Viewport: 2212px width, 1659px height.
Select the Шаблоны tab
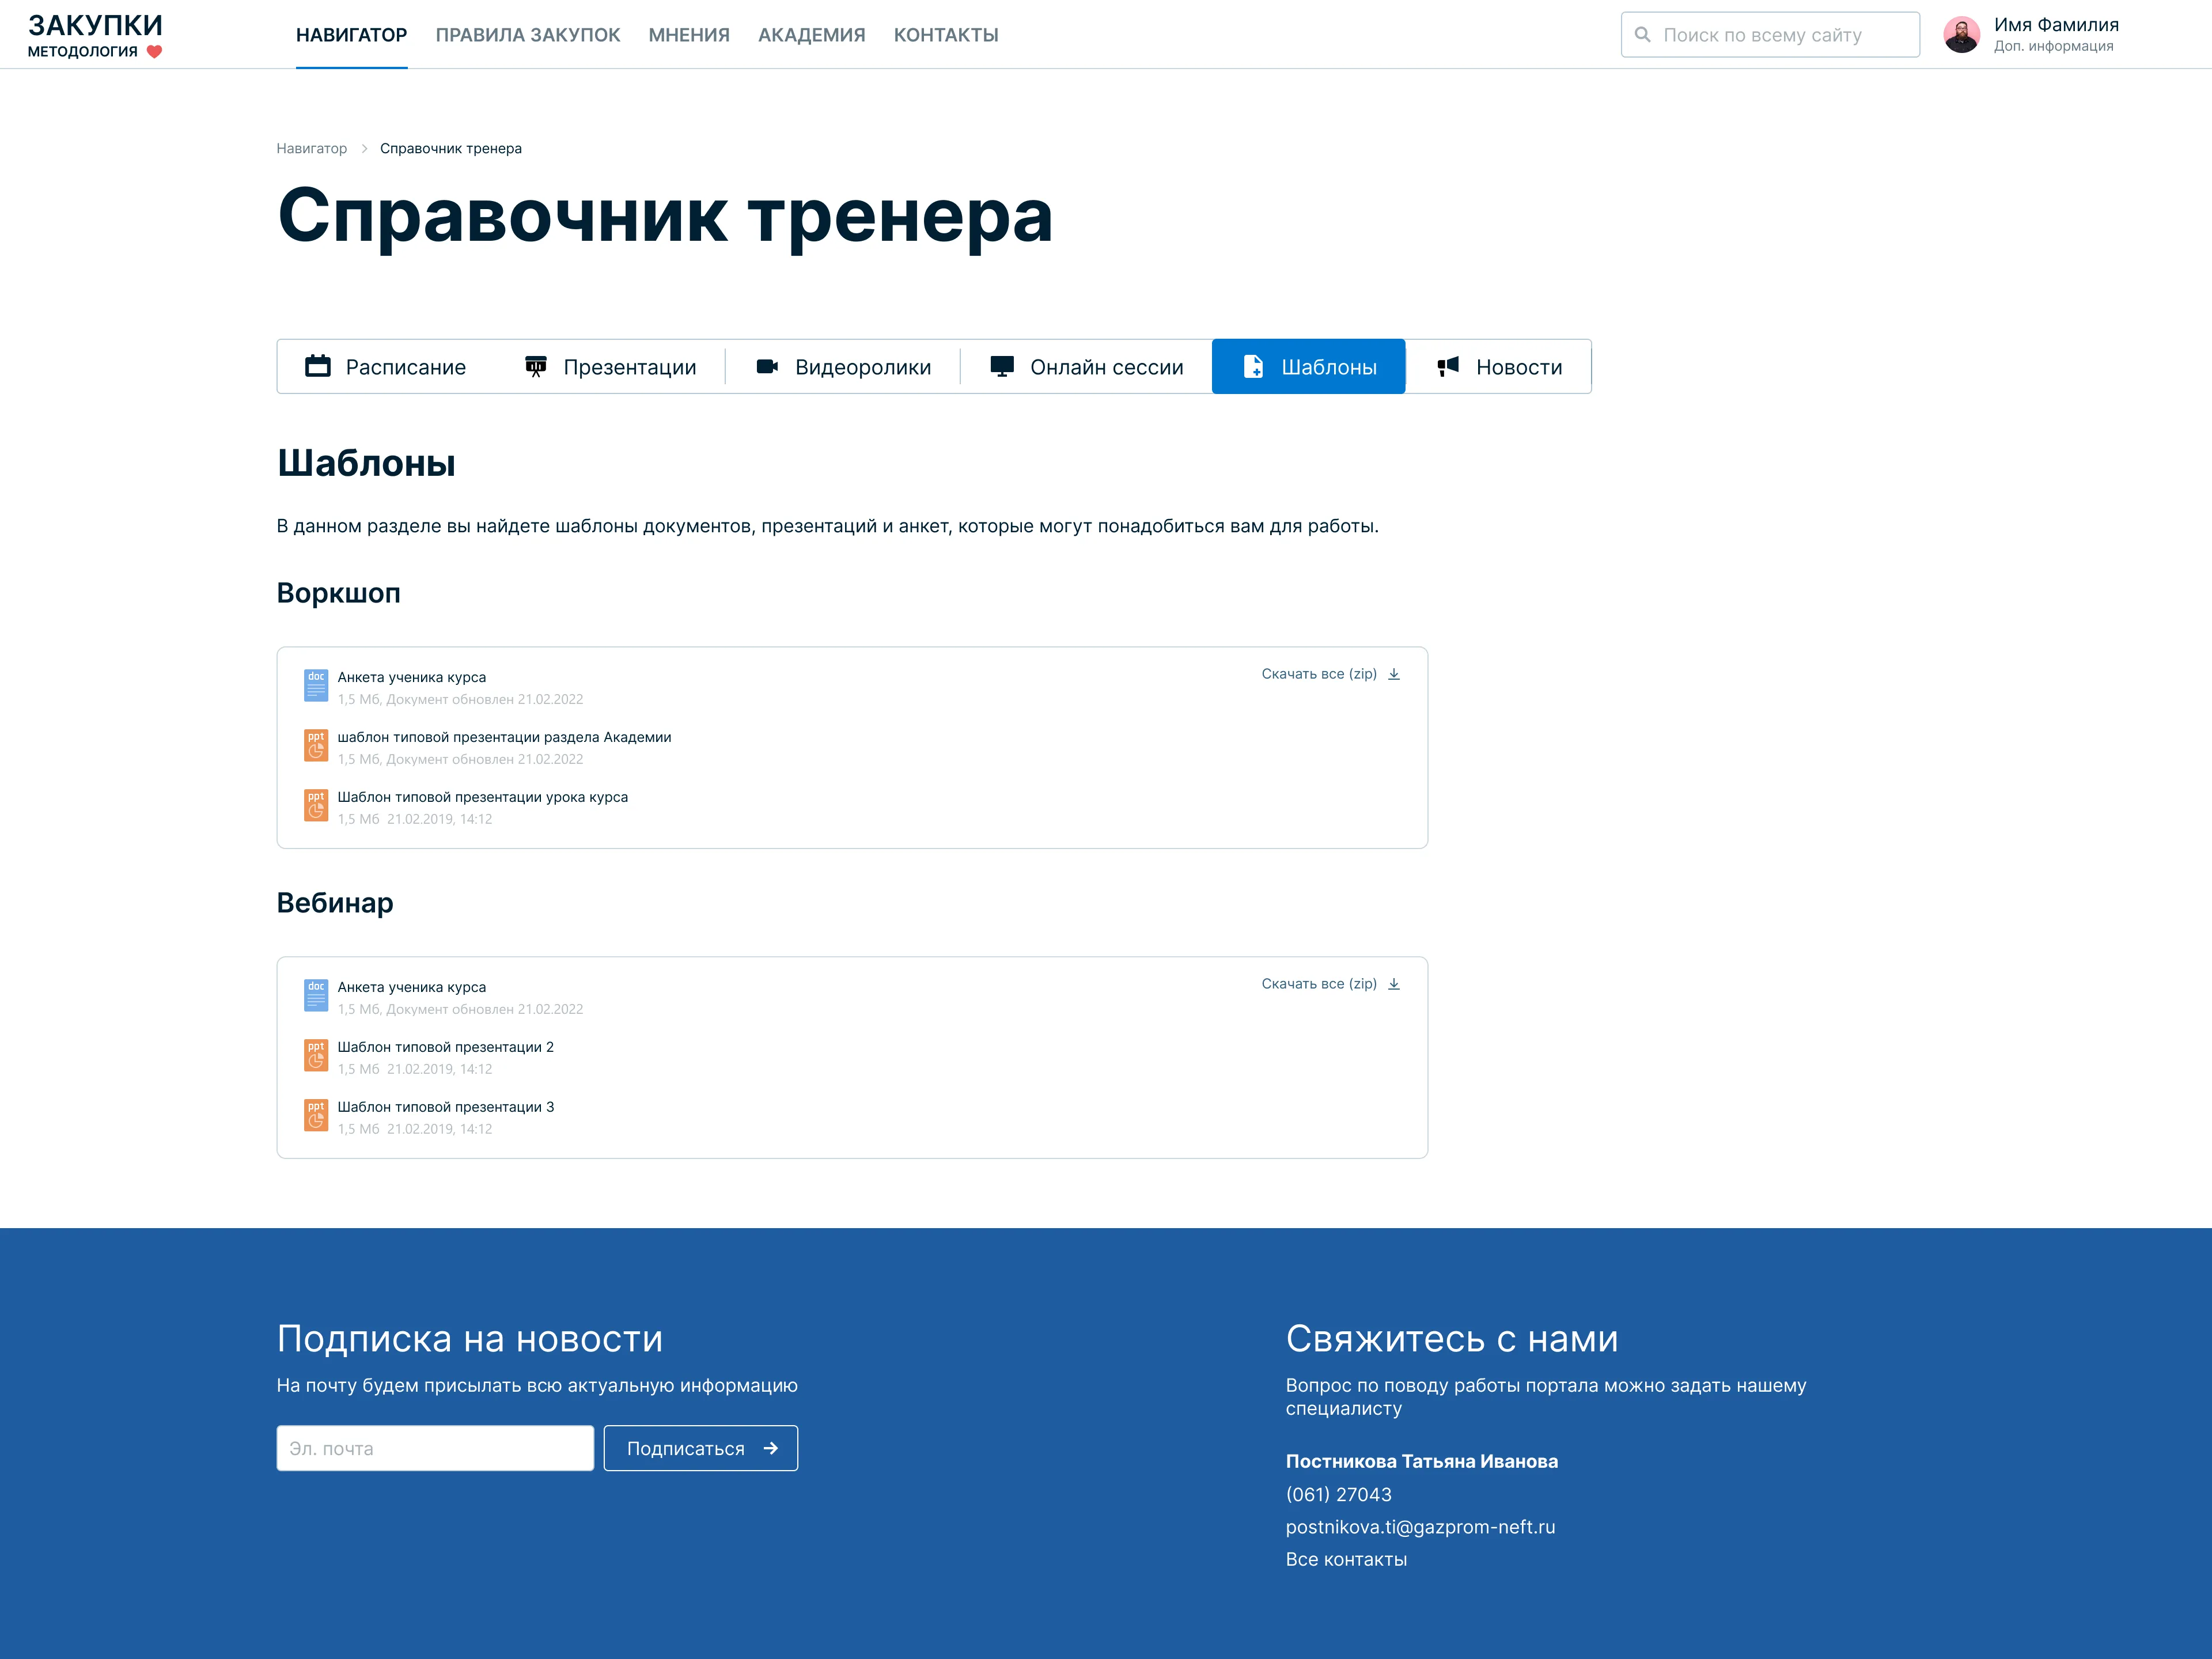tap(1308, 366)
